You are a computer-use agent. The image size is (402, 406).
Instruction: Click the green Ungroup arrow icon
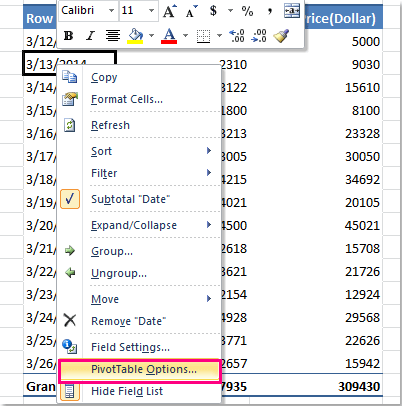pyautogui.click(x=70, y=273)
